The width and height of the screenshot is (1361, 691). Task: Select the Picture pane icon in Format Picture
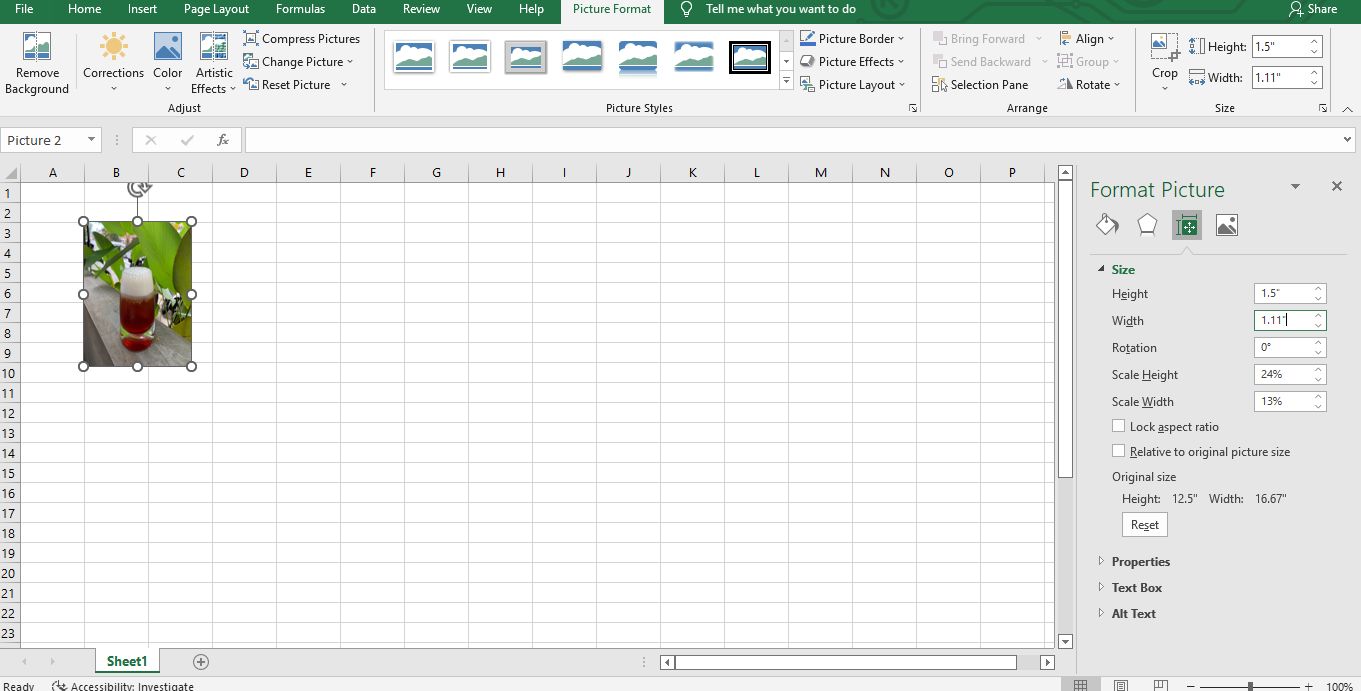(1227, 224)
